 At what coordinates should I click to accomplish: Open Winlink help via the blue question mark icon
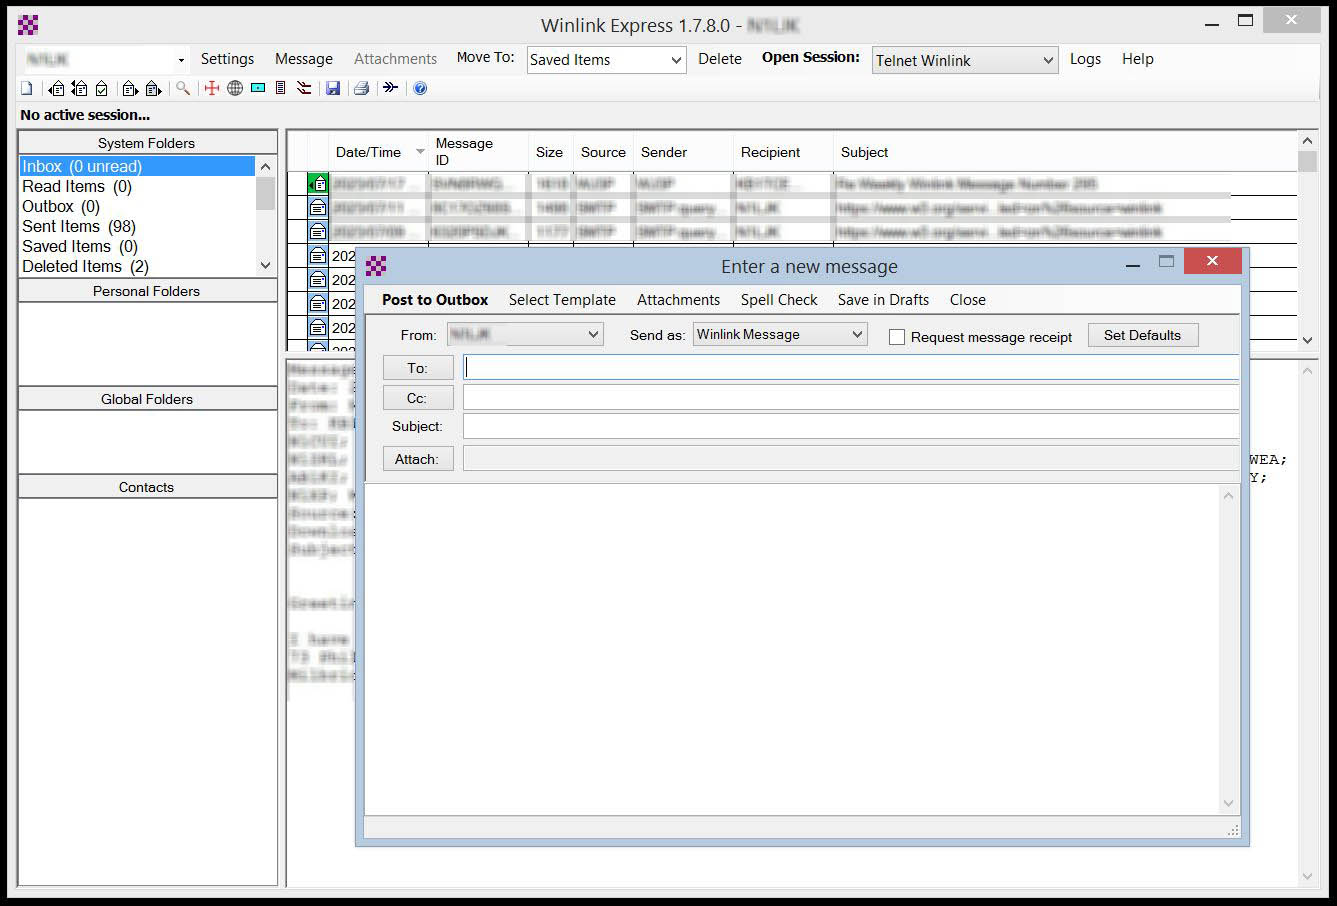420,88
